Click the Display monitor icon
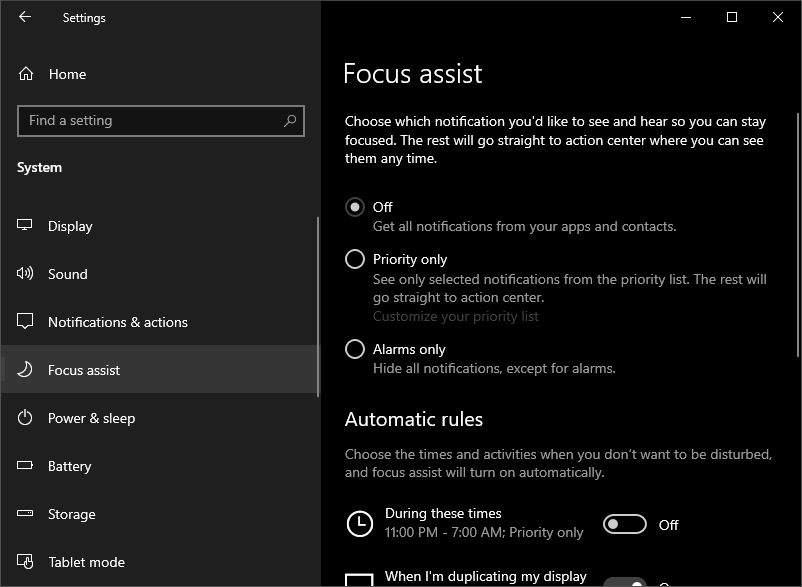802x587 pixels. click(26, 226)
